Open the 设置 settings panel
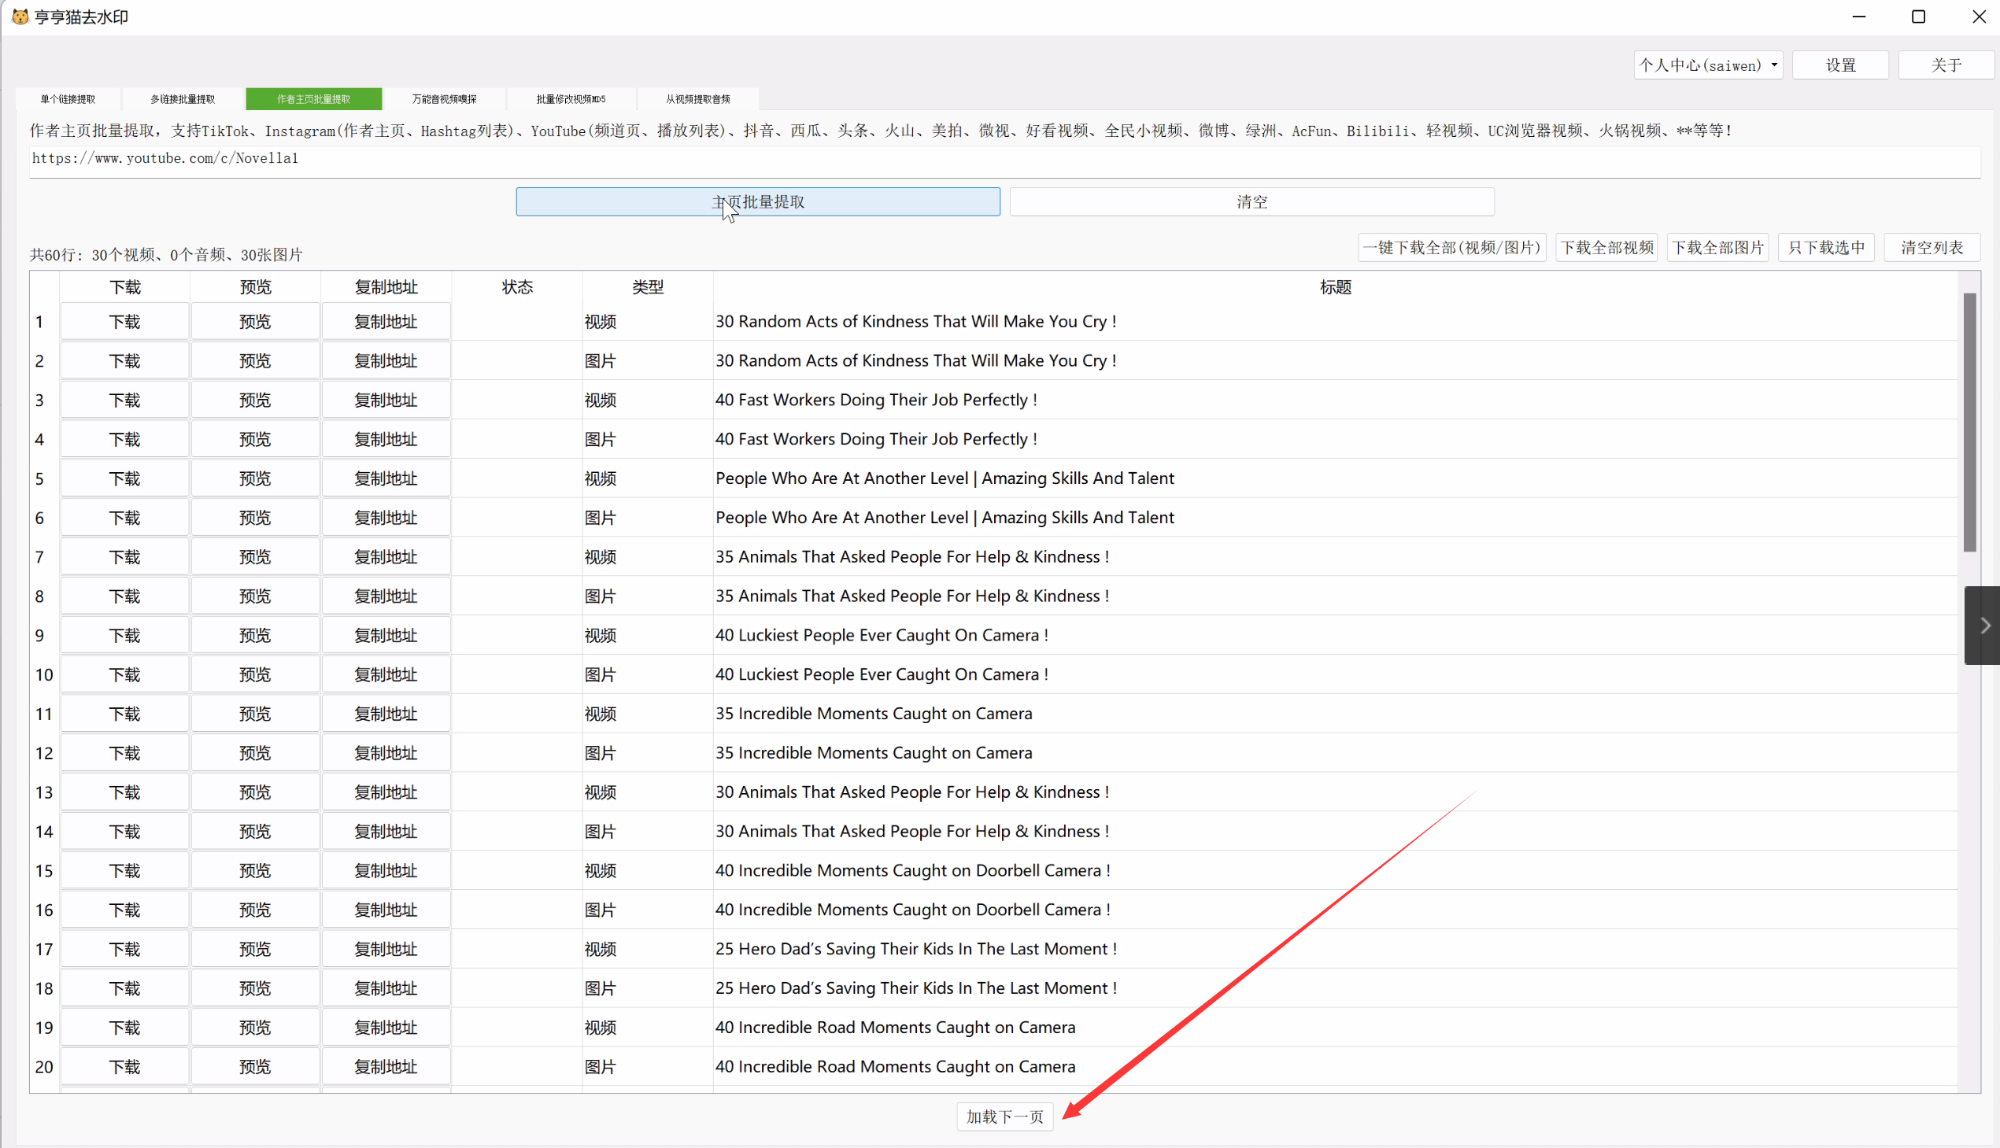Viewport: 2000px width, 1148px height. pos(1840,64)
